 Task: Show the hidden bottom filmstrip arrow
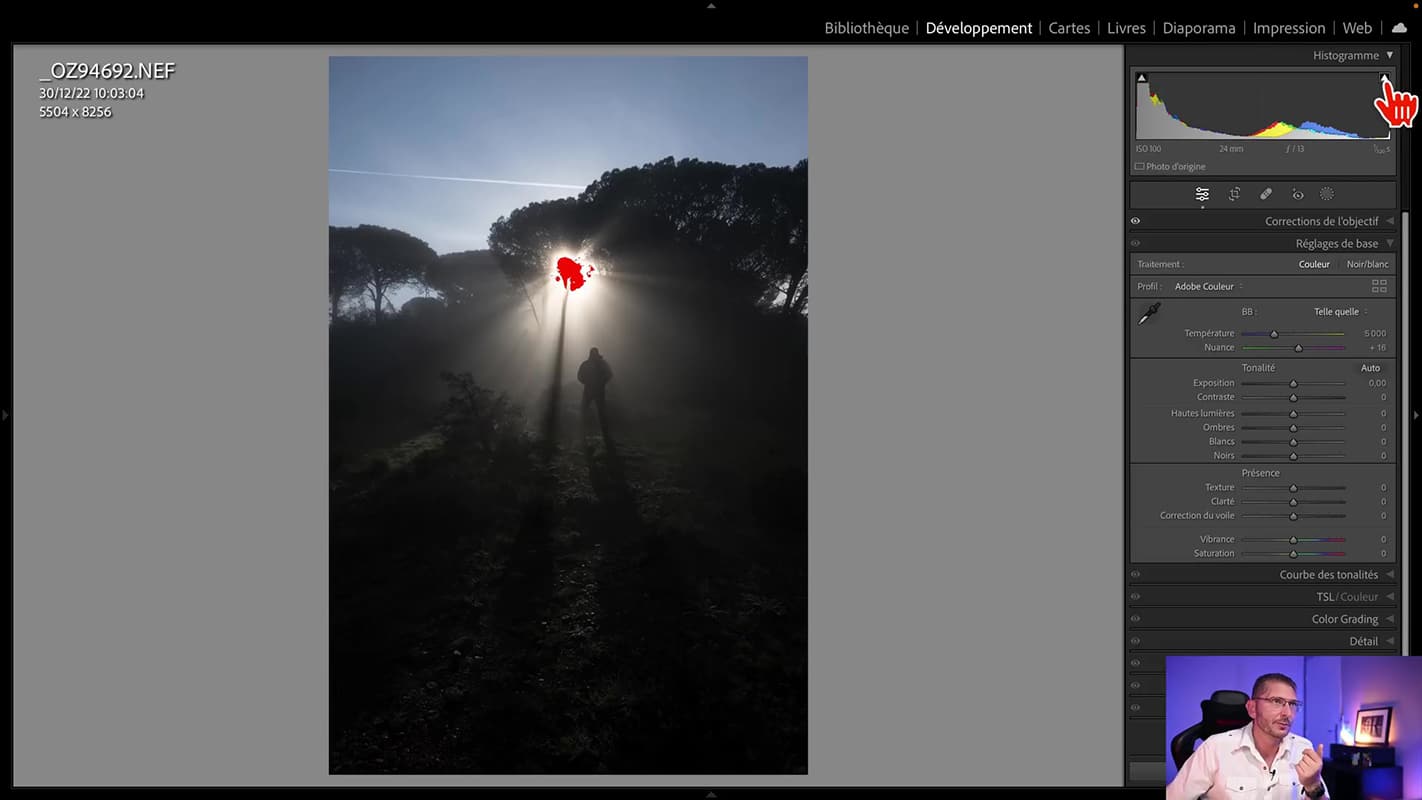coord(711,794)
